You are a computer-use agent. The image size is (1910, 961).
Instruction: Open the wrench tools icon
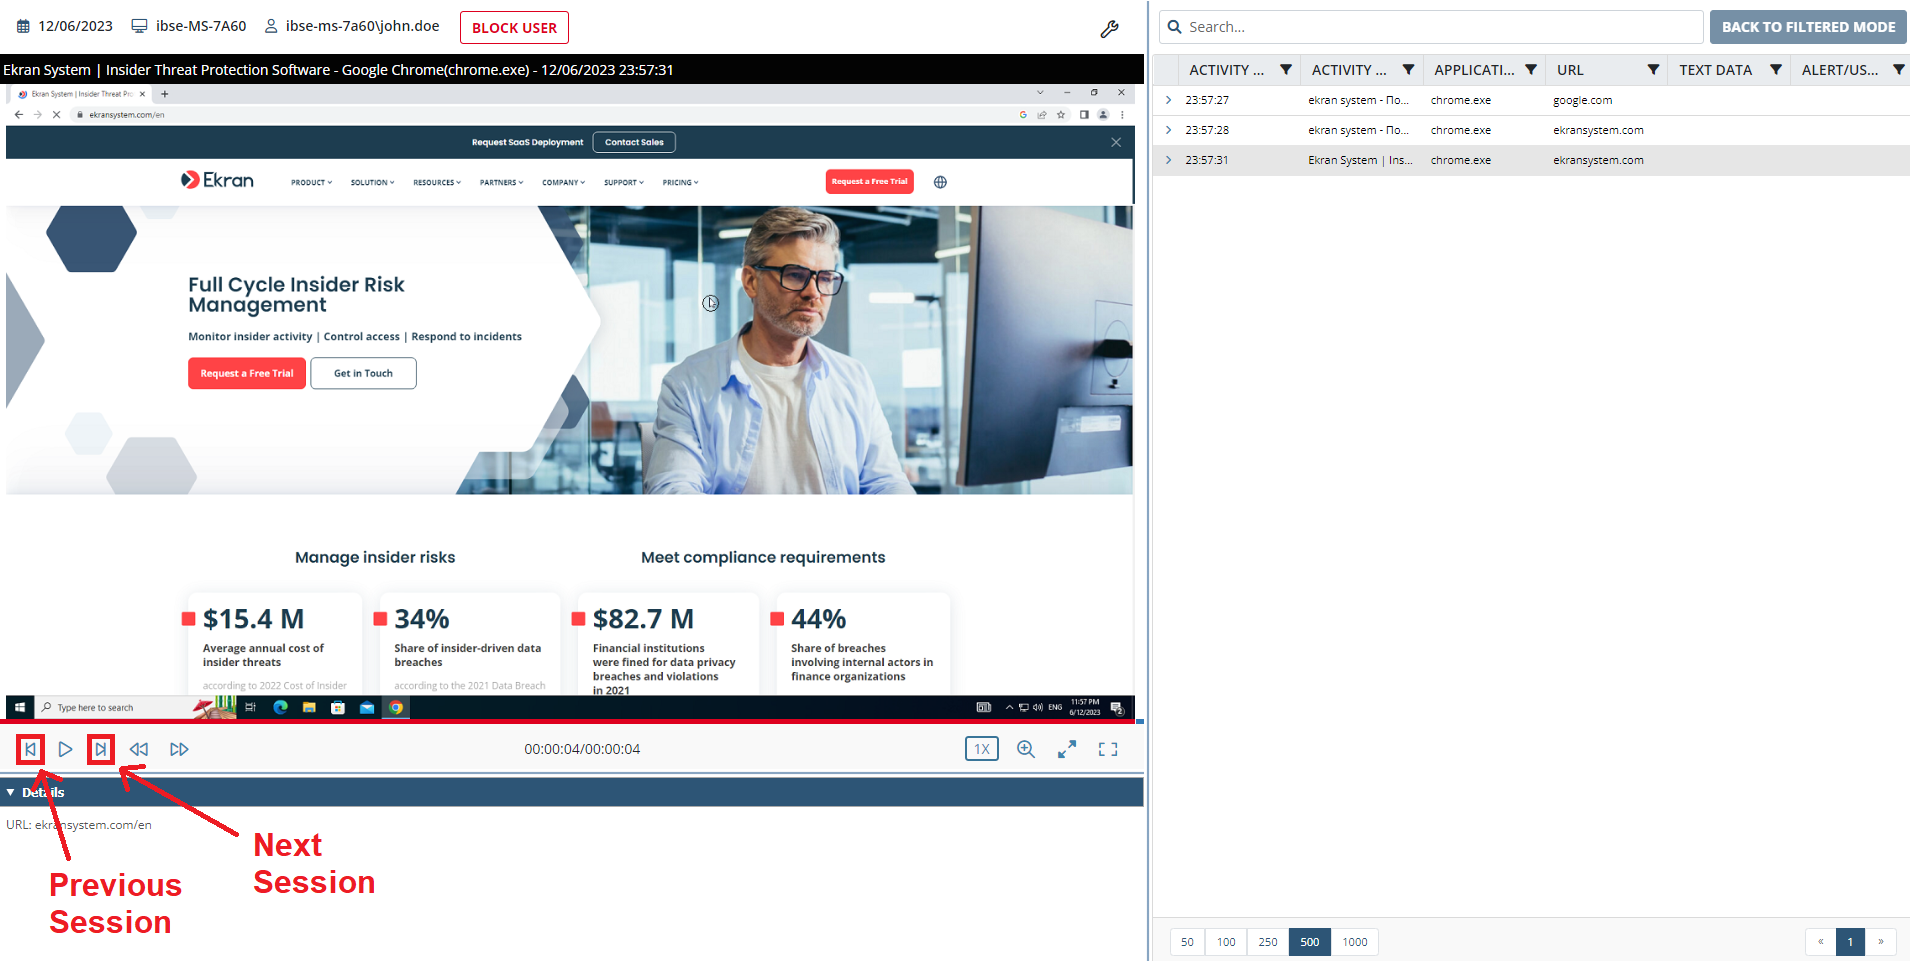tap(1109, 29)
